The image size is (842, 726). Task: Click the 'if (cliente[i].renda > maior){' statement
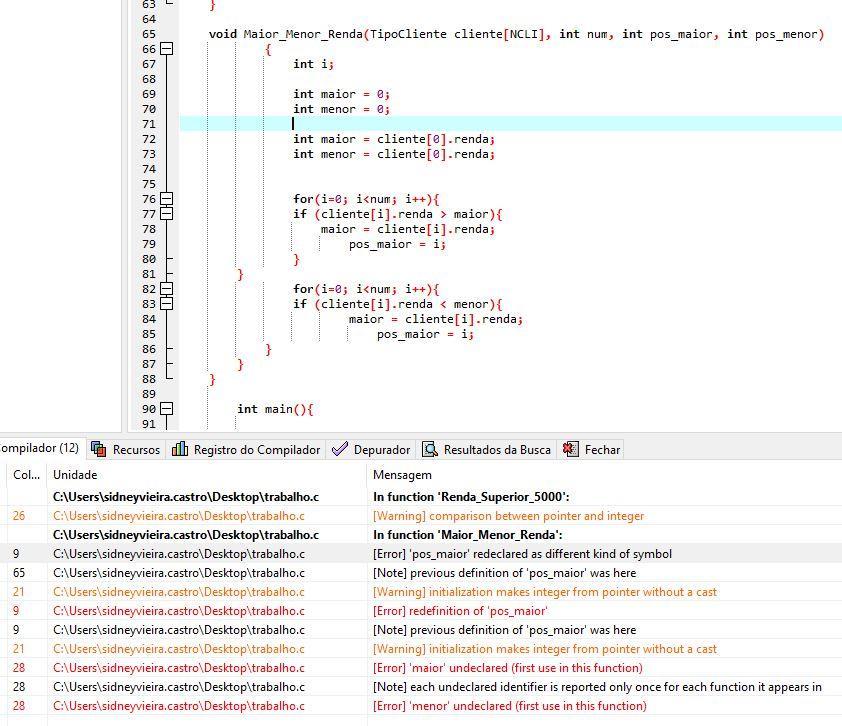[x=397, y=214]
